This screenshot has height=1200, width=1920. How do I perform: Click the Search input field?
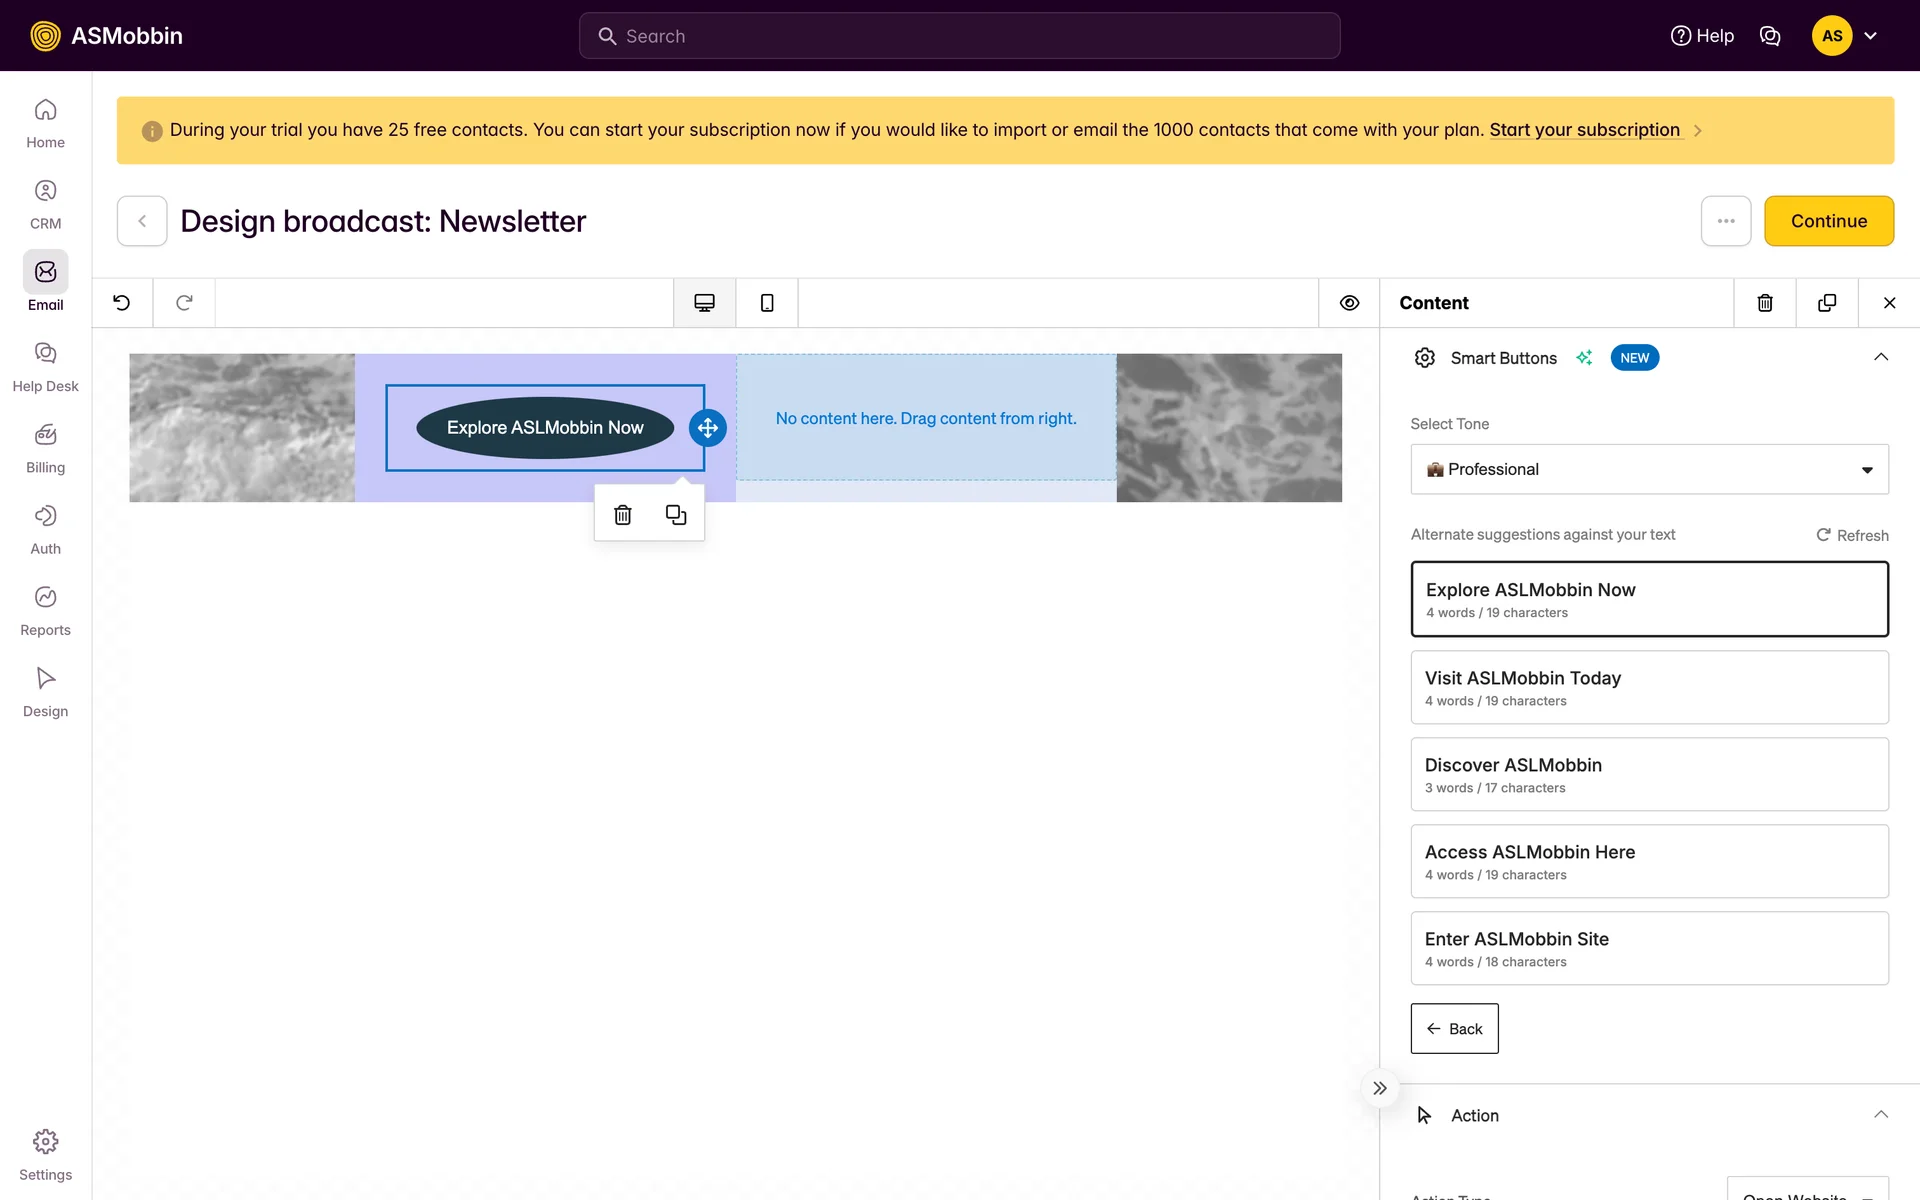coord(960,36)
